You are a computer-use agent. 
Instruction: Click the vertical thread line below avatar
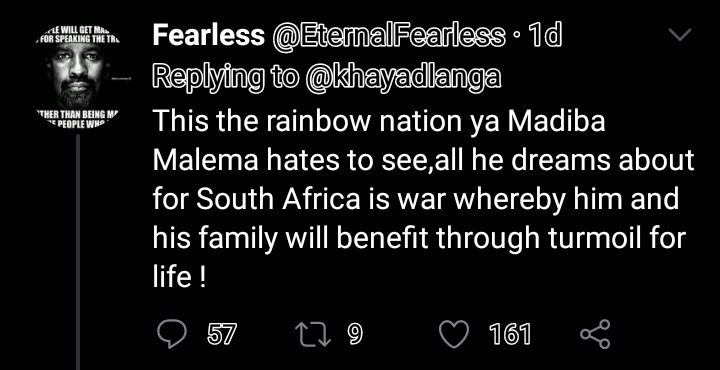point(78,252)
